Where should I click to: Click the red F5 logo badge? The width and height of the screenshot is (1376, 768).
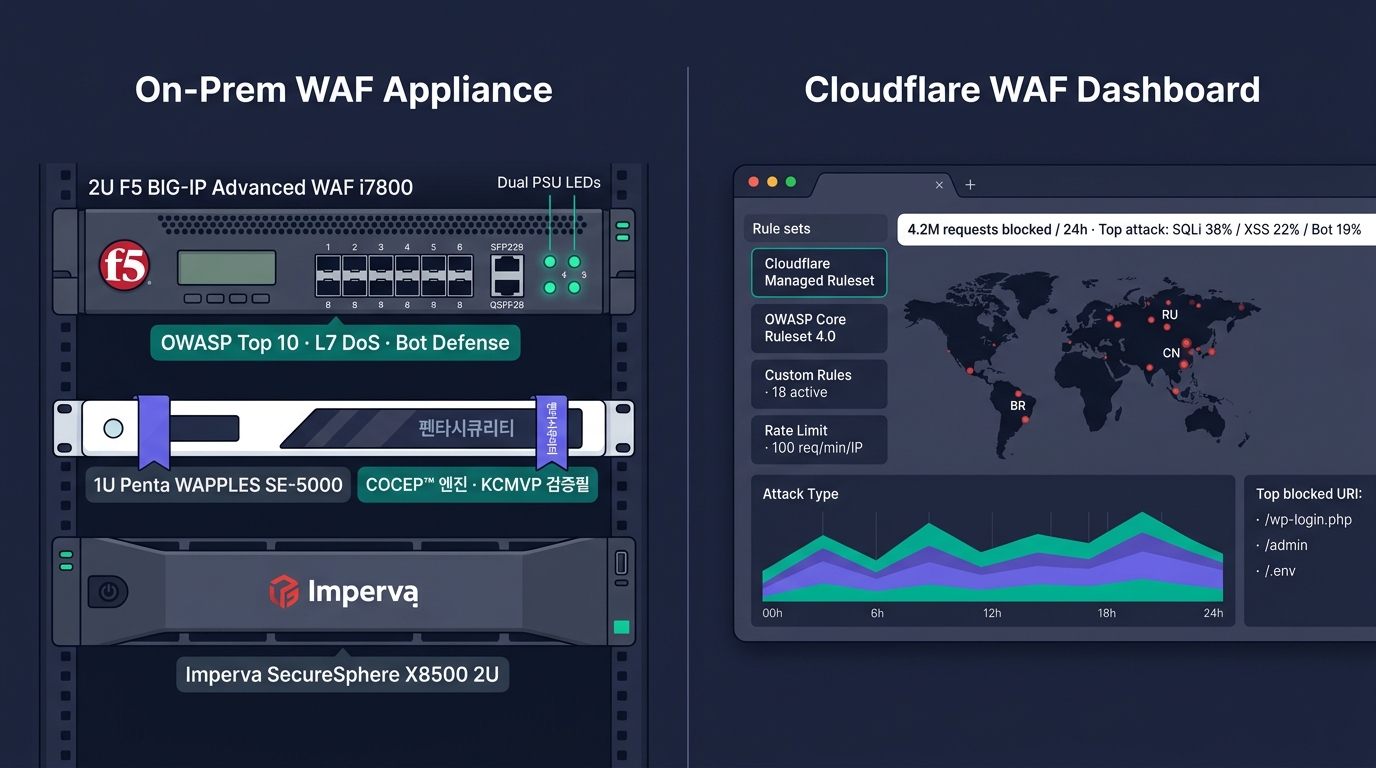click(124, 266)
